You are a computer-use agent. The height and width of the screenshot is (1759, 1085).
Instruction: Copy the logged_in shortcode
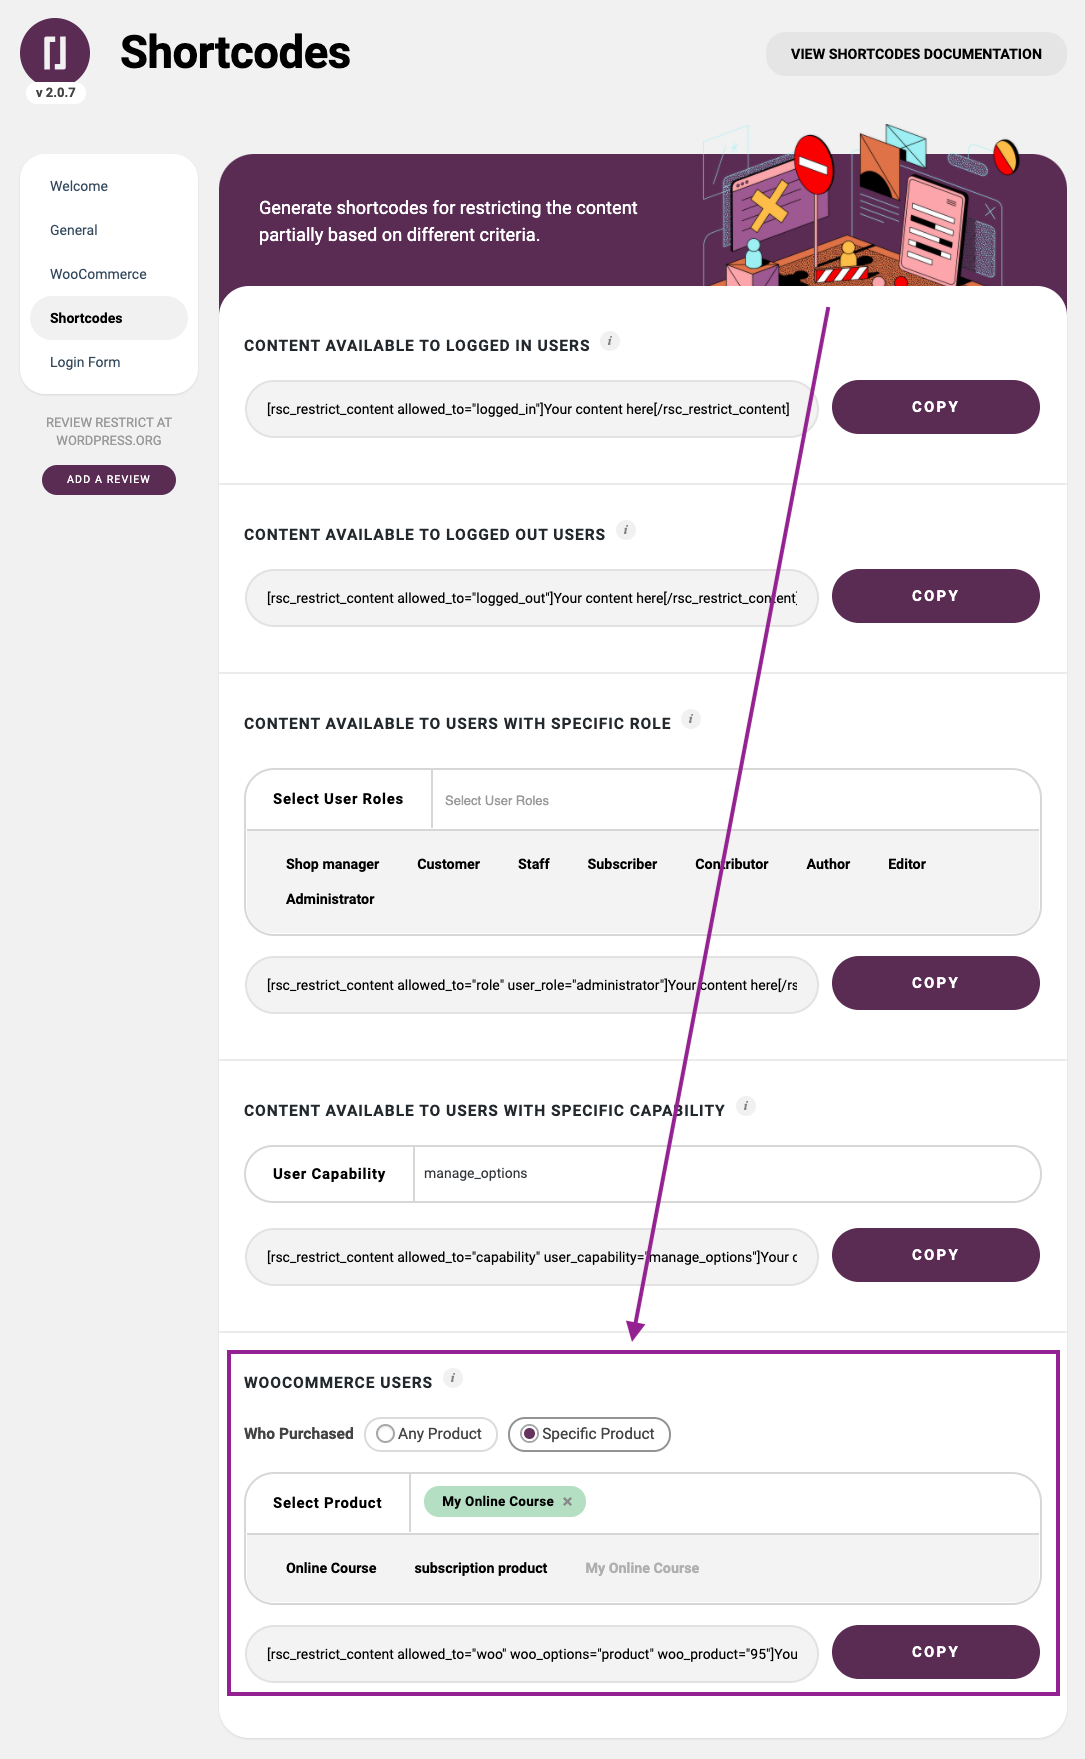(935, 407)
